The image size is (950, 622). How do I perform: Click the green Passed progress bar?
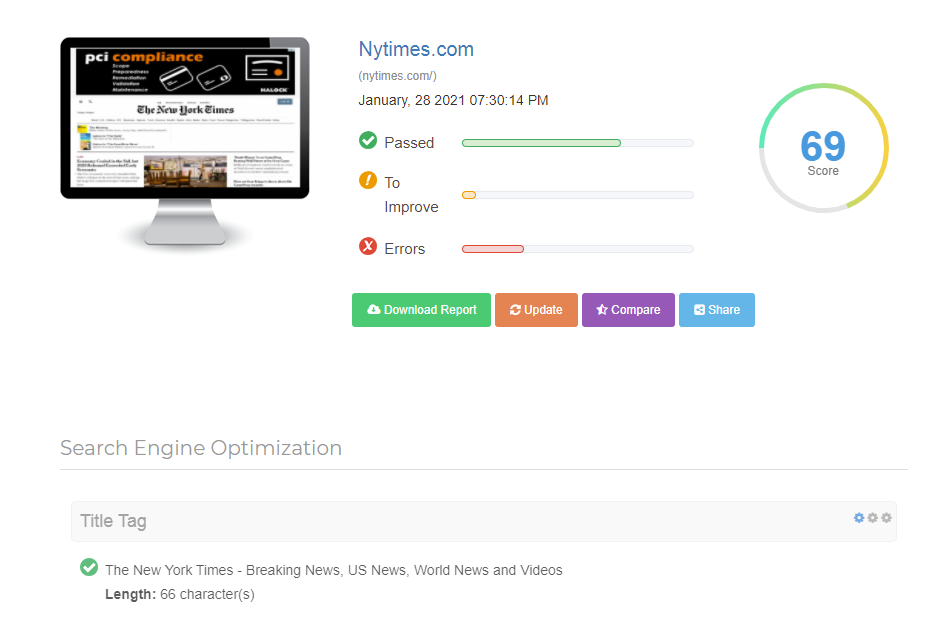(577, 143)
